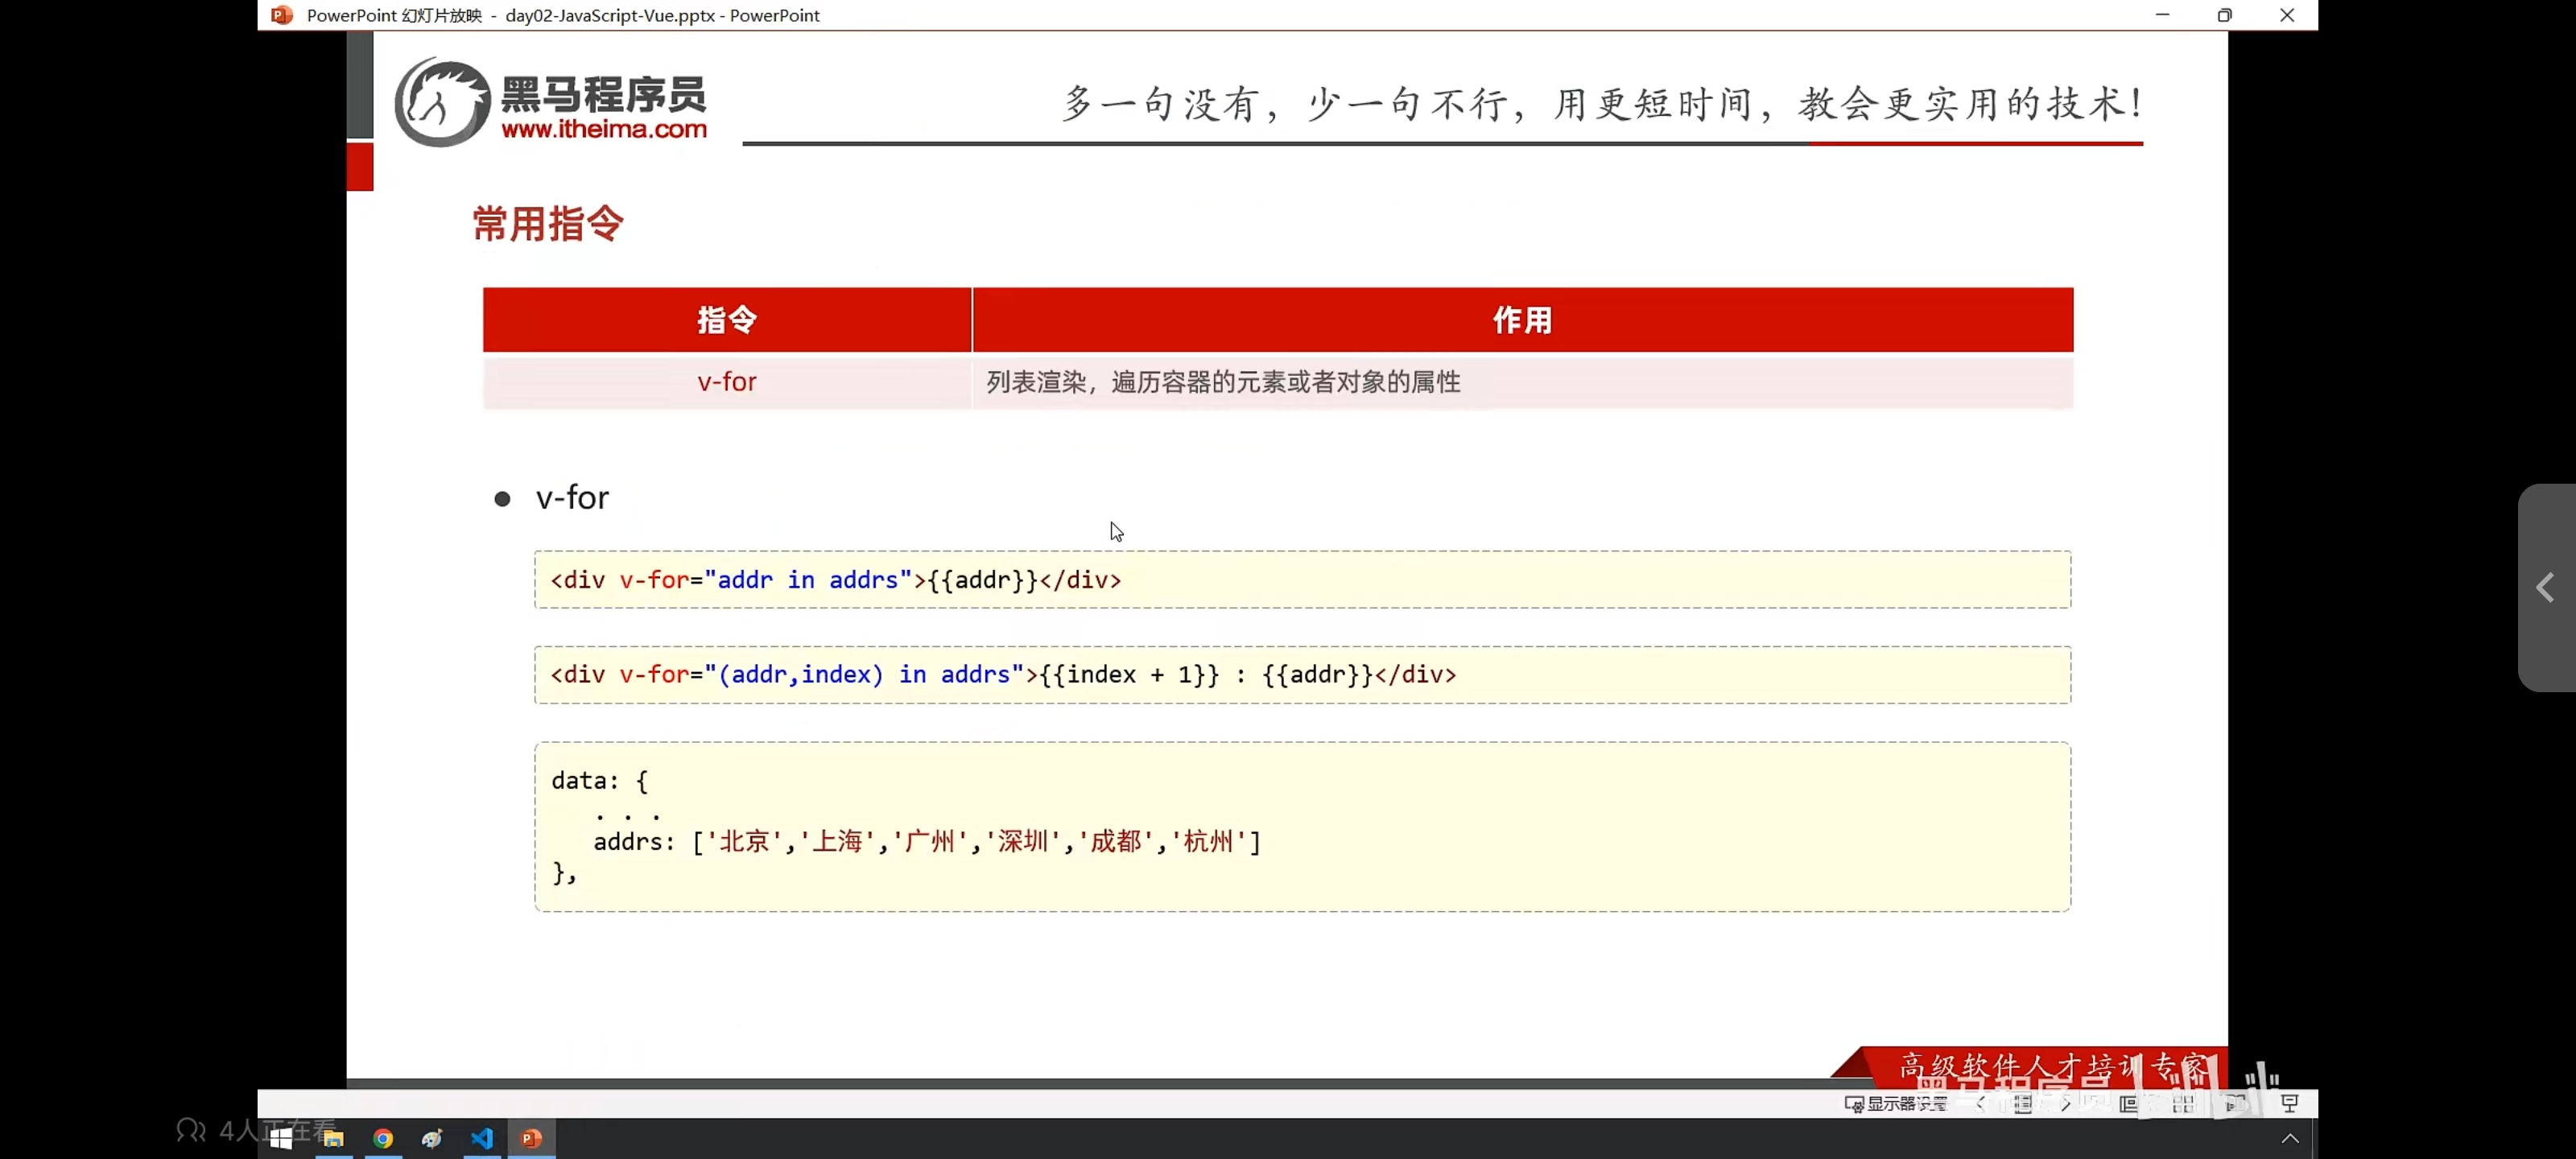This screenshot has height=1159, width=2576.
Task: Click the PowerPoint logo in title bar
Action: [x=282, y=15]
